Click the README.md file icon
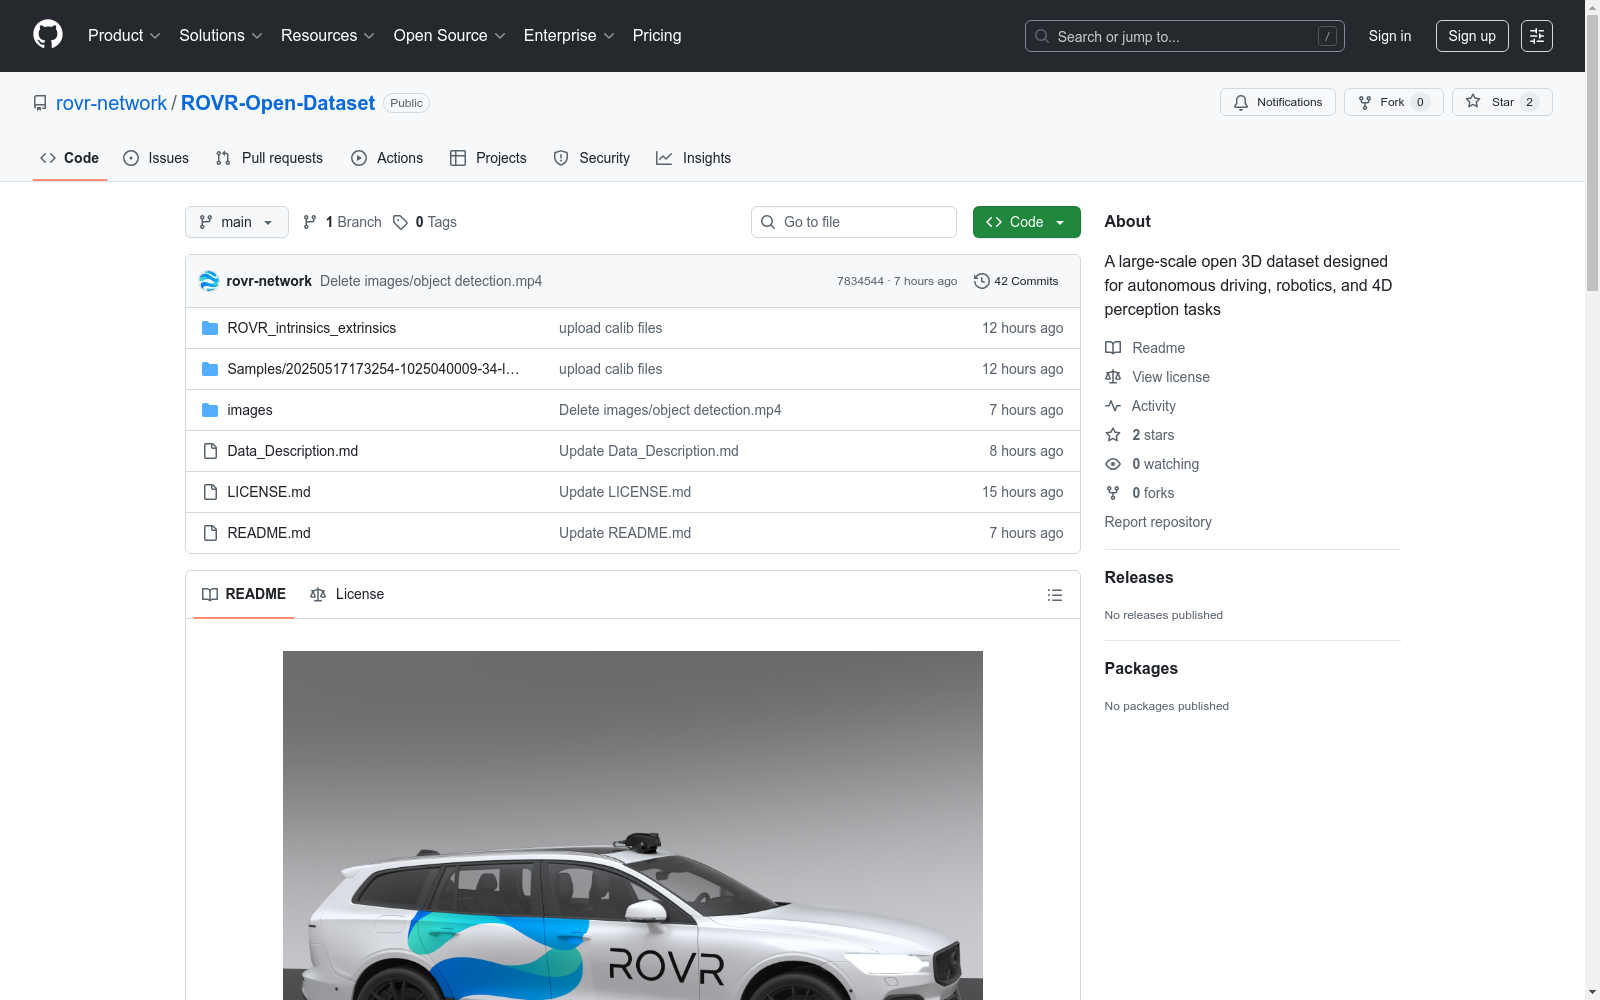 [x=210, y=533]
